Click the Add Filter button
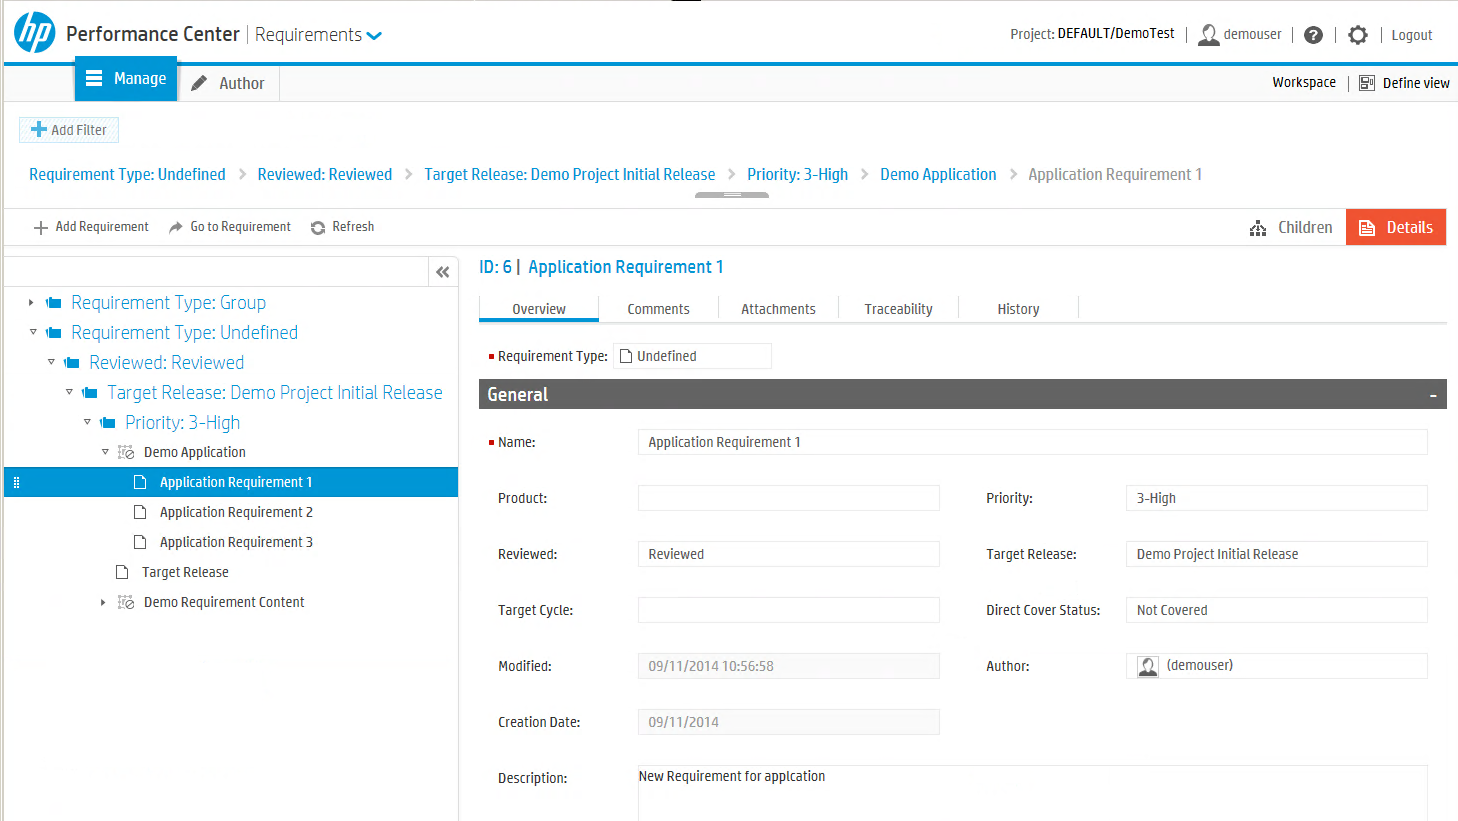Image resolution: width=1458 pixels, height=821 pixels. click(69, 130)
